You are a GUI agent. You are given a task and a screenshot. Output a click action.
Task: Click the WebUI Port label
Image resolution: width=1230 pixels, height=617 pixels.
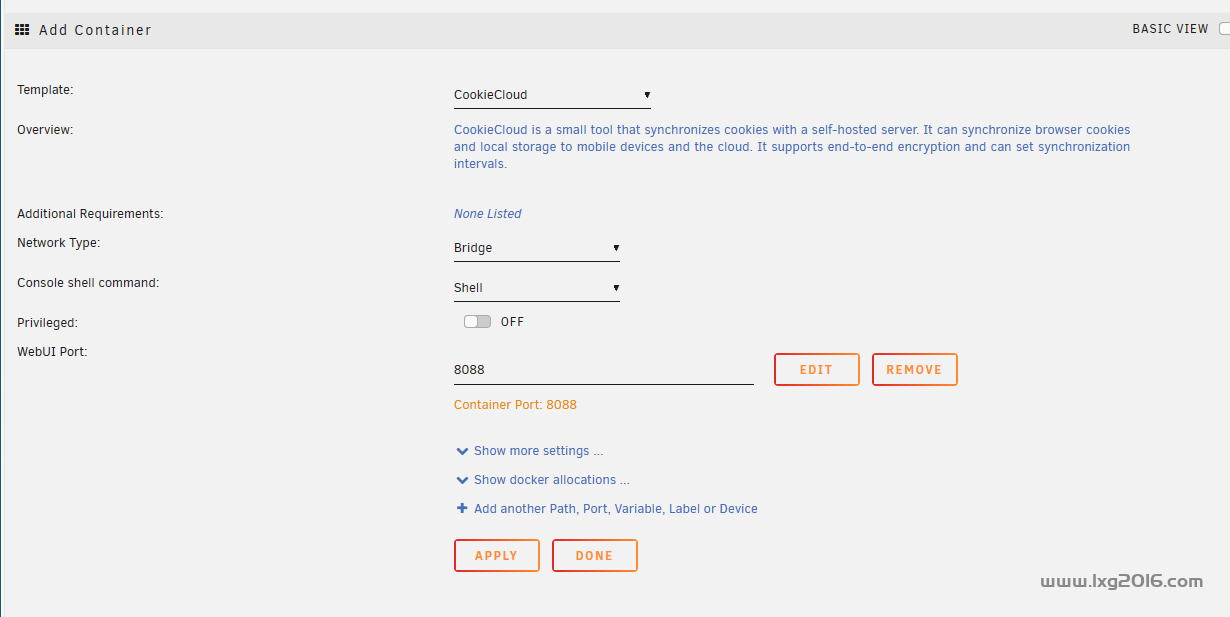pyautogui.click(x=52, y=351)
